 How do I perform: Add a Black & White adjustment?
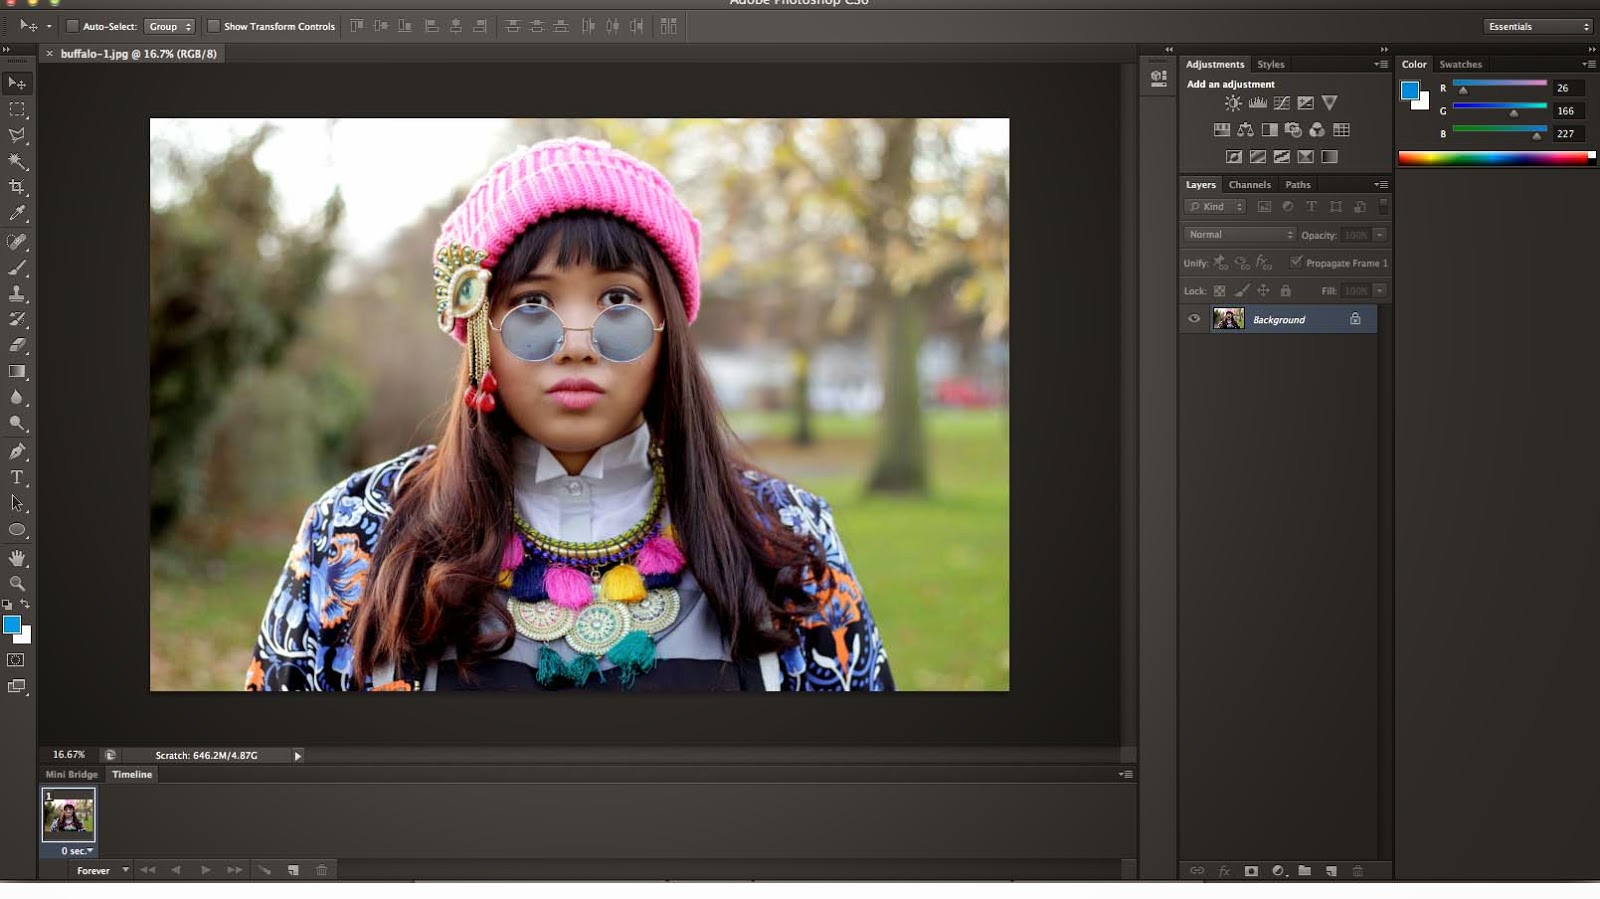coord(1270,130)
